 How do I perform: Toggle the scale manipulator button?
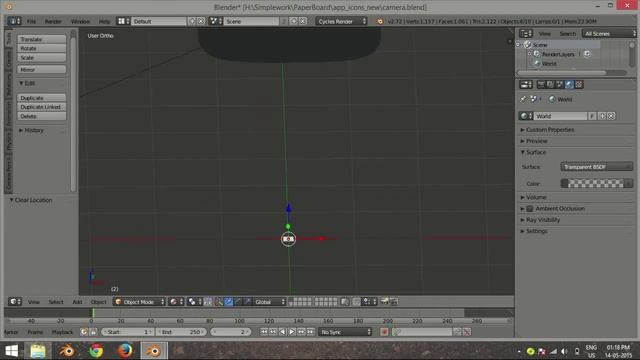pyautogui.click(x=247, y=302)
